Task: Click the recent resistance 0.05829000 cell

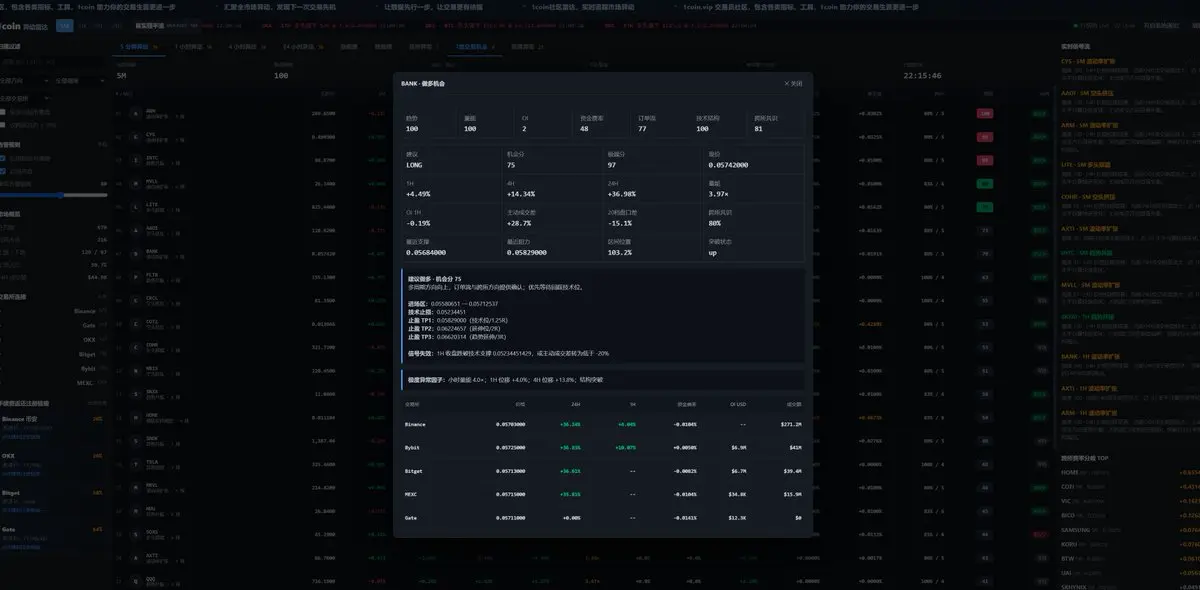Action: 551,247
